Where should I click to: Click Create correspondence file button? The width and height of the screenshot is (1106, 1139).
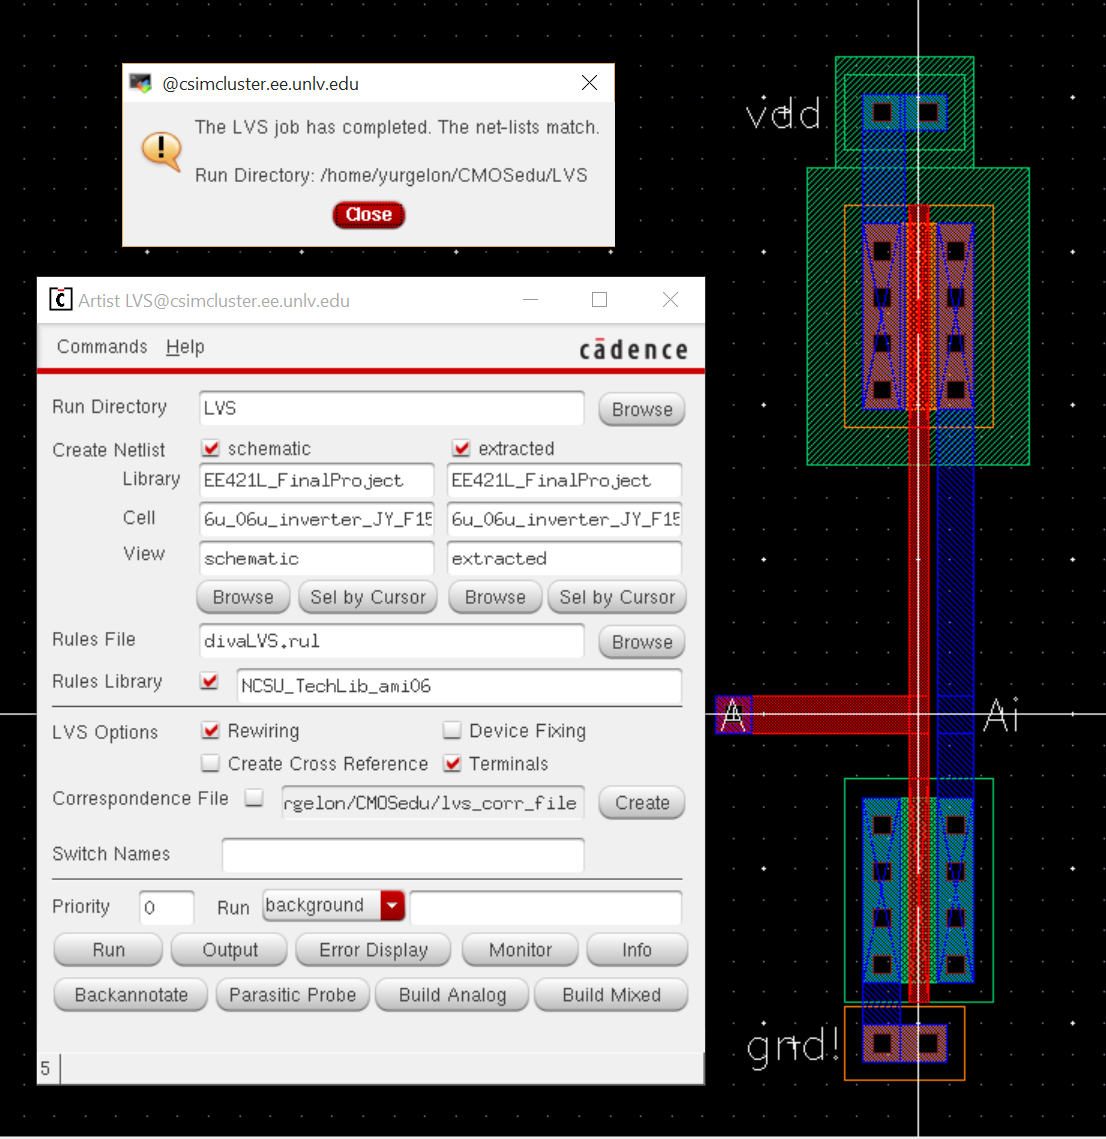pos(641,803)
